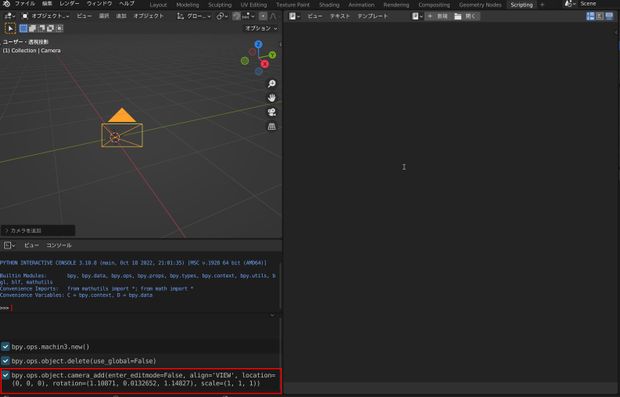This screenshot has width=620, height=397.
Task: Click the blue Z axis gizmo
Action: 259,44
